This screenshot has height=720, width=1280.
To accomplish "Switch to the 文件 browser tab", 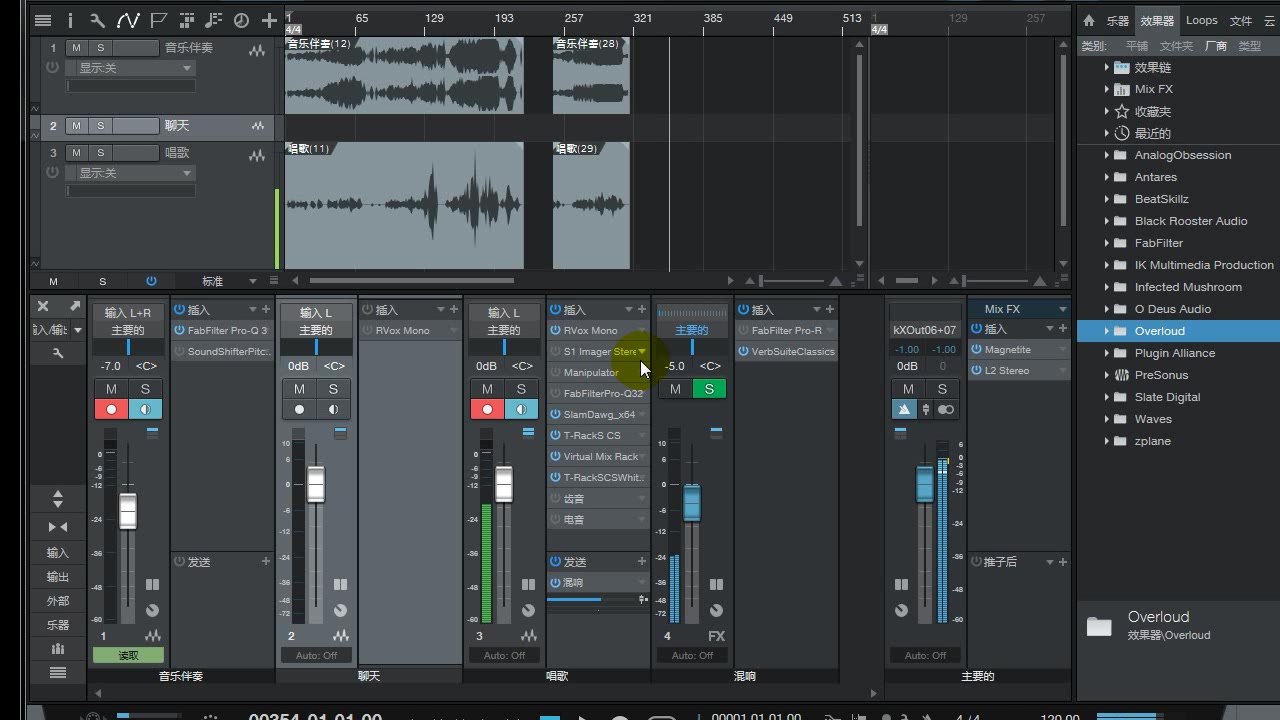I will click(x=1241, y=21).
